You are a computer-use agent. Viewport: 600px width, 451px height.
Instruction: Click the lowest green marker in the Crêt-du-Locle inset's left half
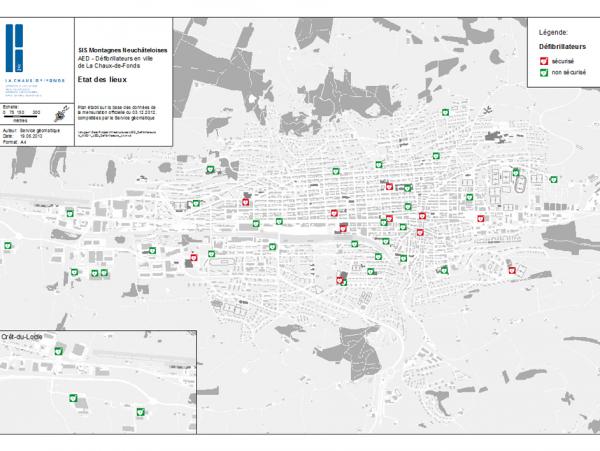coord(74,398)
